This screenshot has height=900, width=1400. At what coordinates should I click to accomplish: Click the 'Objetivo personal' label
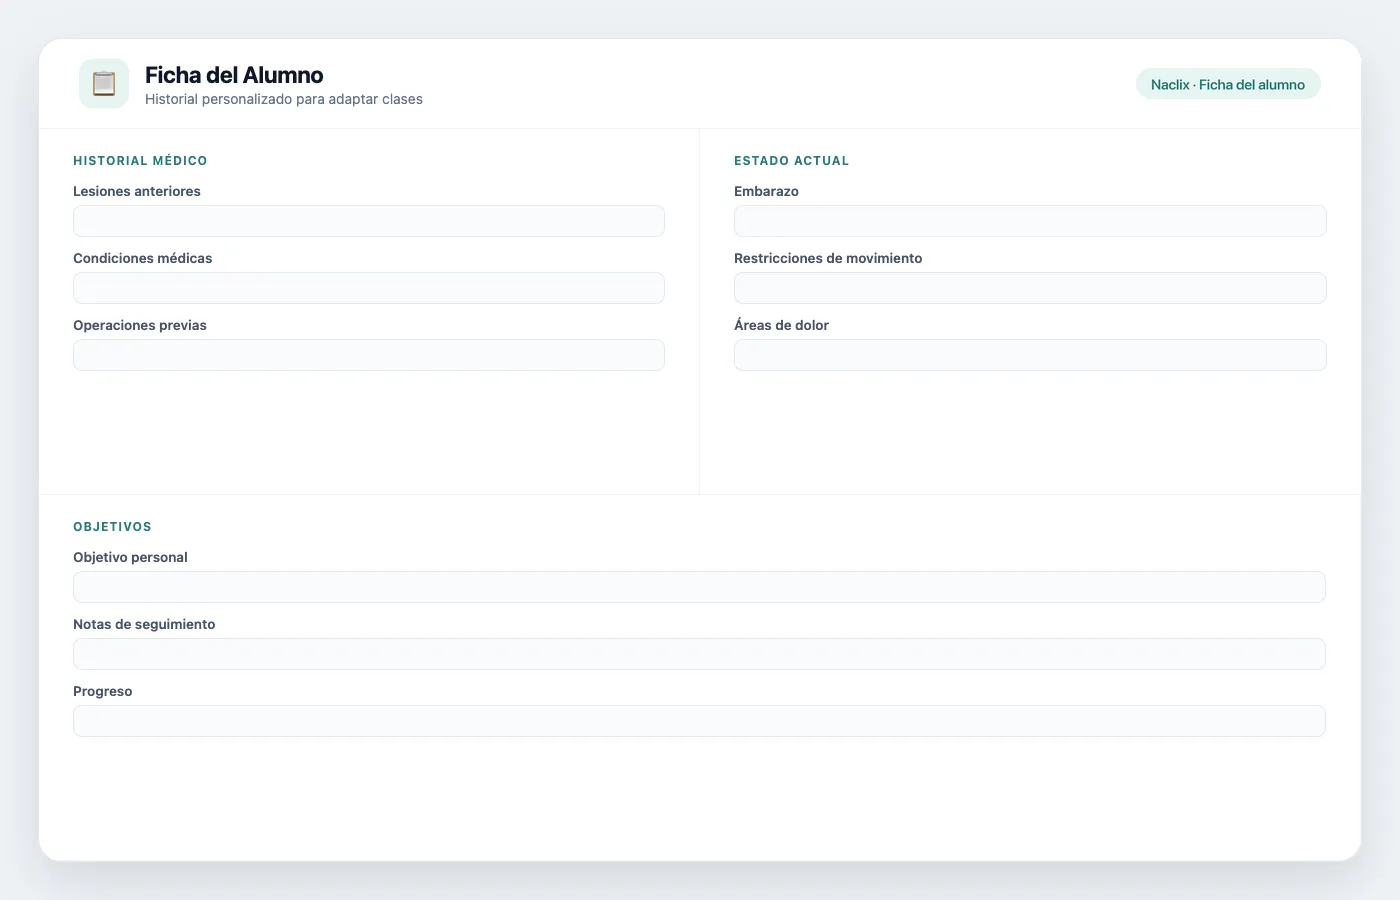tap(131, 557)
